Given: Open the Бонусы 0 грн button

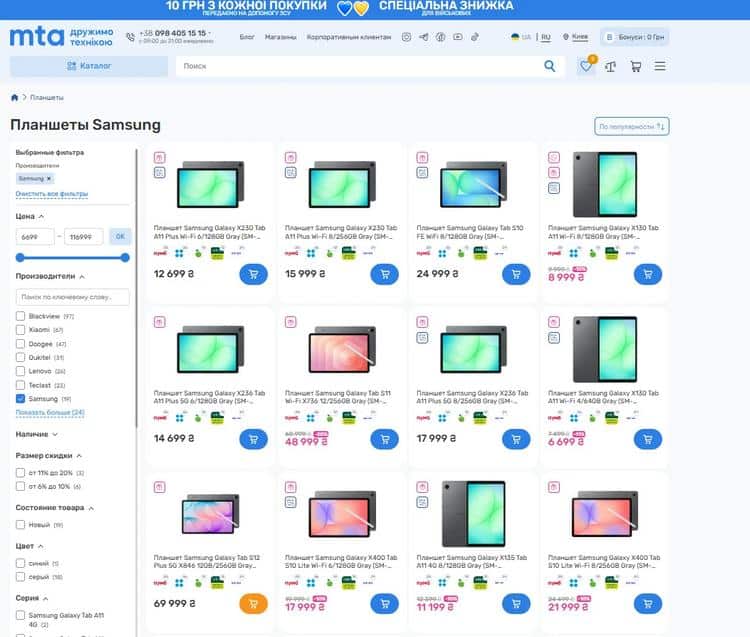Looking at the screenshot, I should [635, 37].
